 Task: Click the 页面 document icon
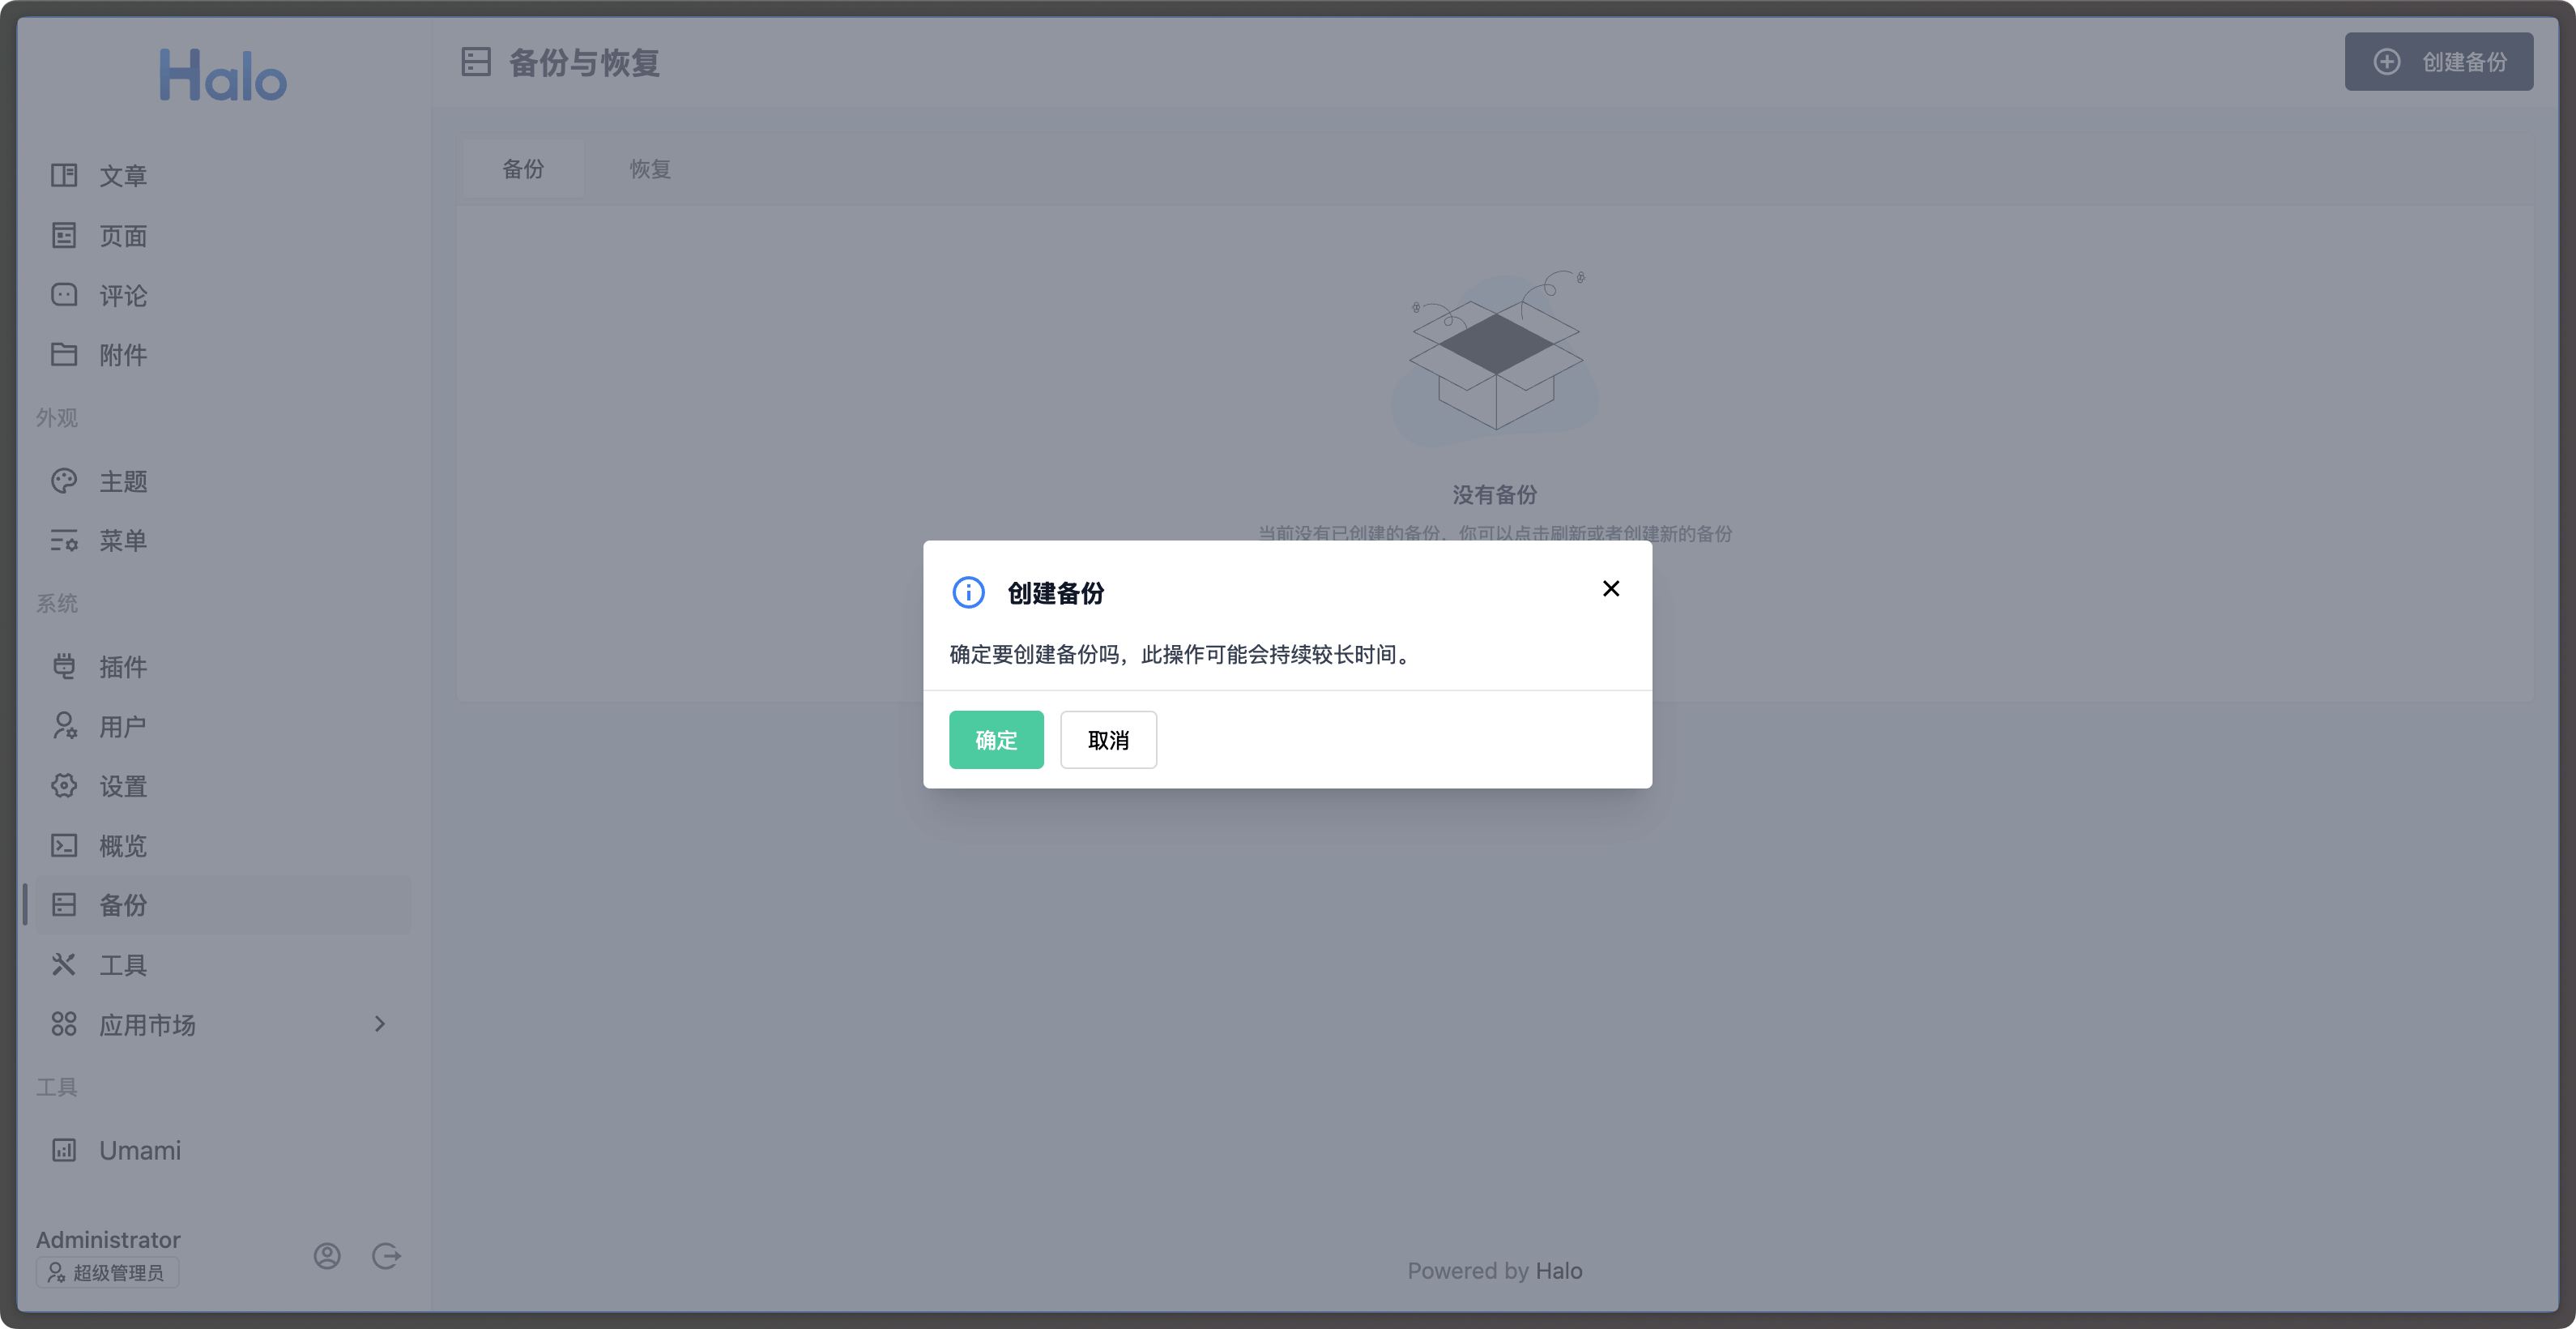click(x=64, y=236)
